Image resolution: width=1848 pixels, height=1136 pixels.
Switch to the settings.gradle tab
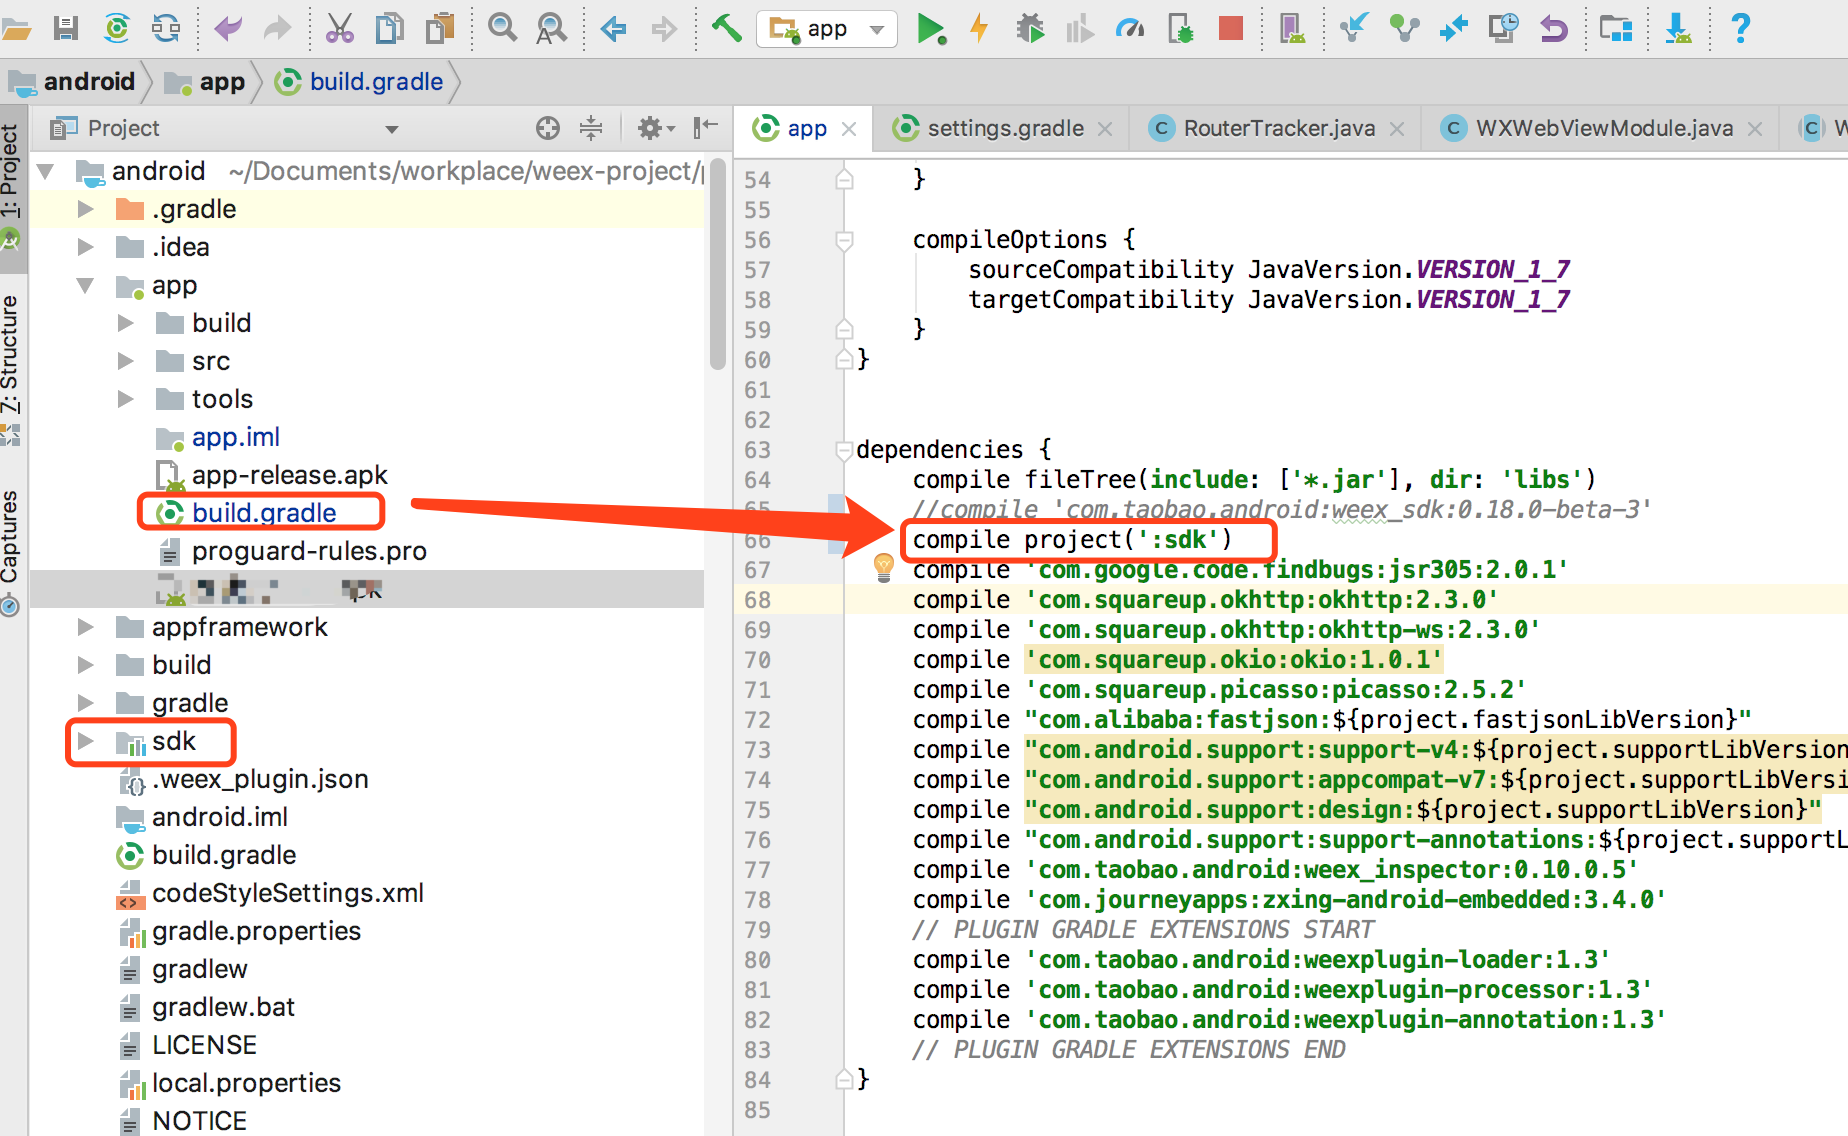click(1004, 128)
